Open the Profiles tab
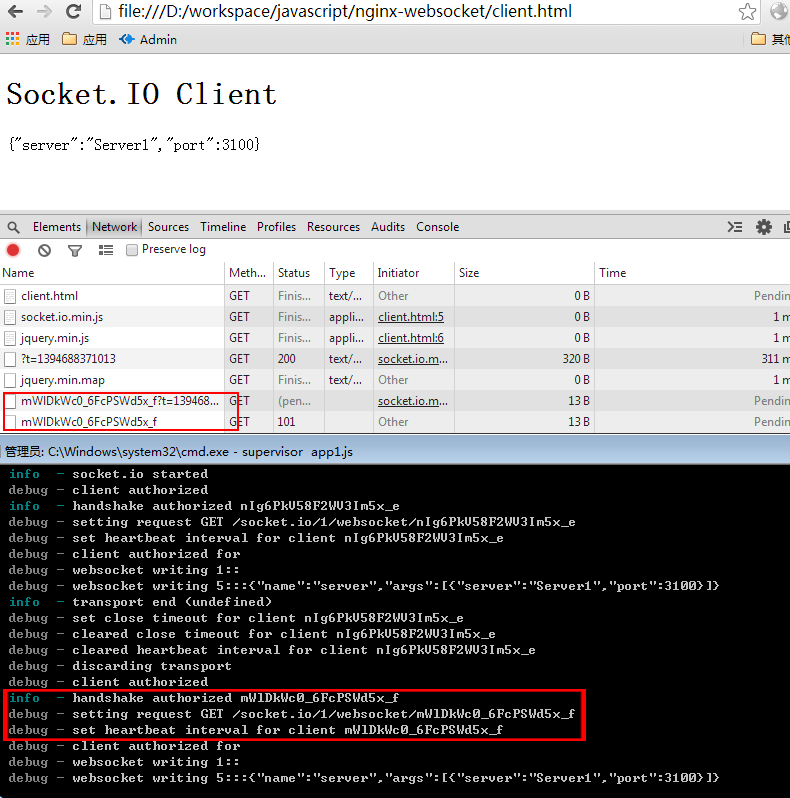This screenshot has width=790, height=798. pos(276,227)
